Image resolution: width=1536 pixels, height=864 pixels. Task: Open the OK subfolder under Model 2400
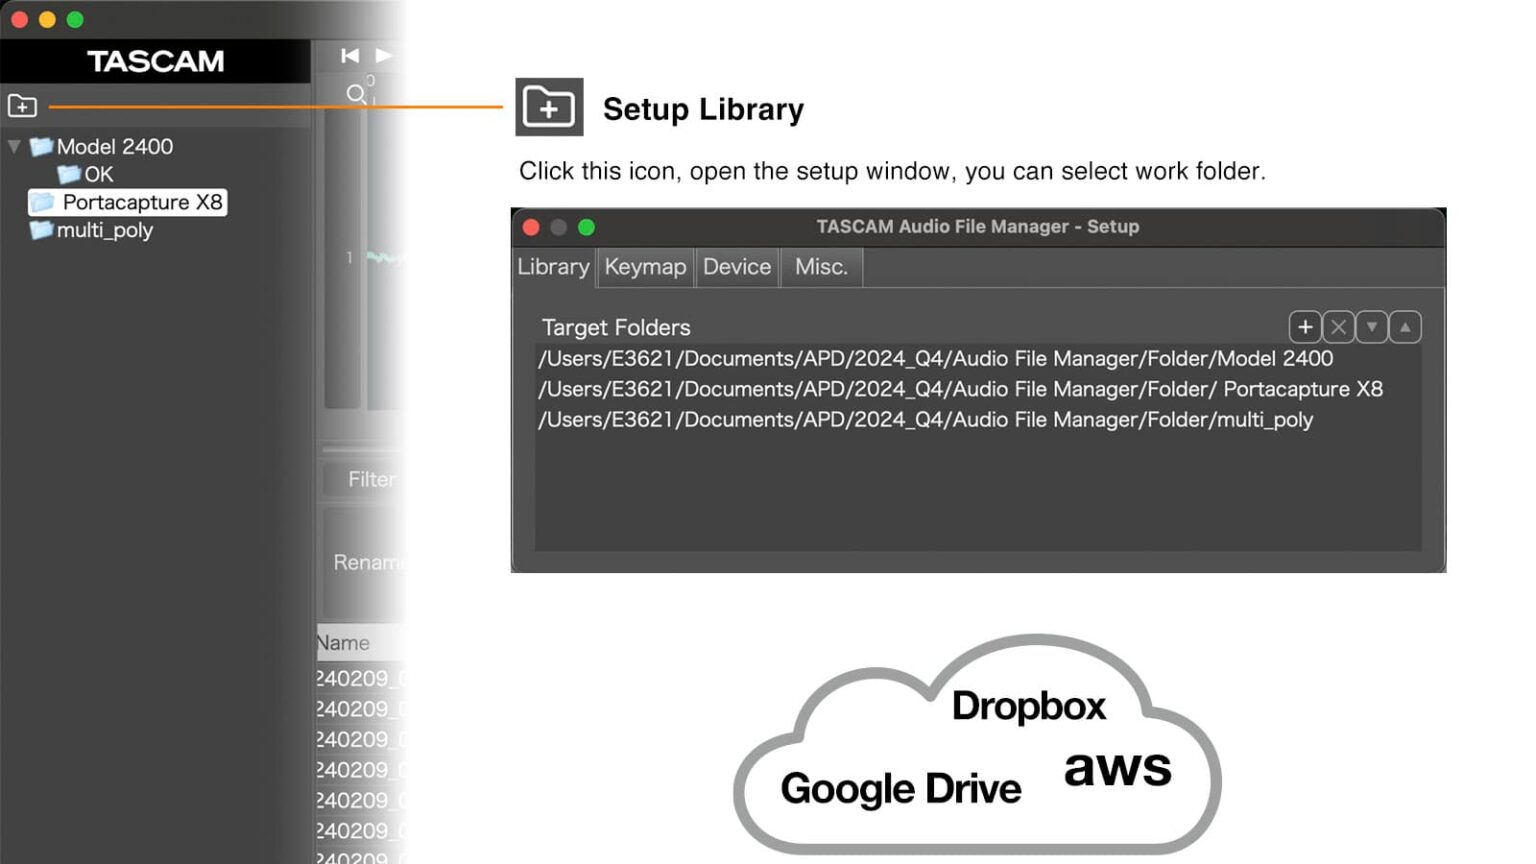[95, 174]
